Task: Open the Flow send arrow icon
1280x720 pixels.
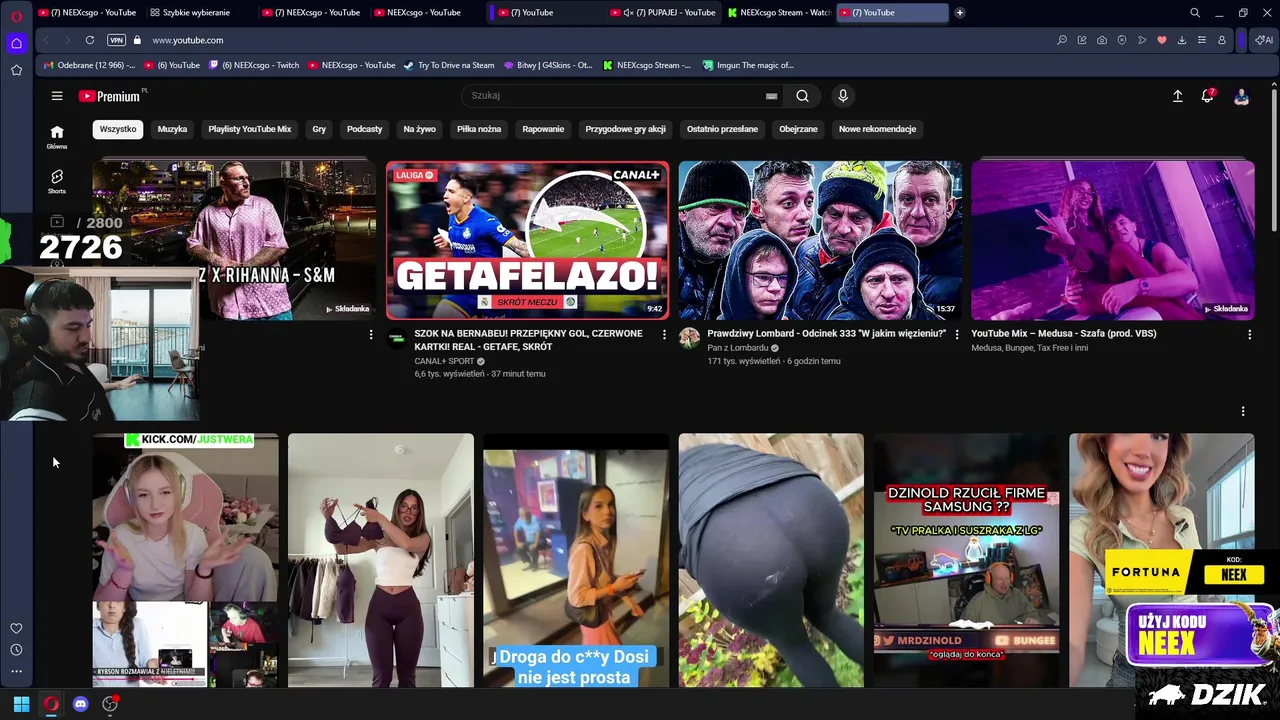Action: [1142, 40]
